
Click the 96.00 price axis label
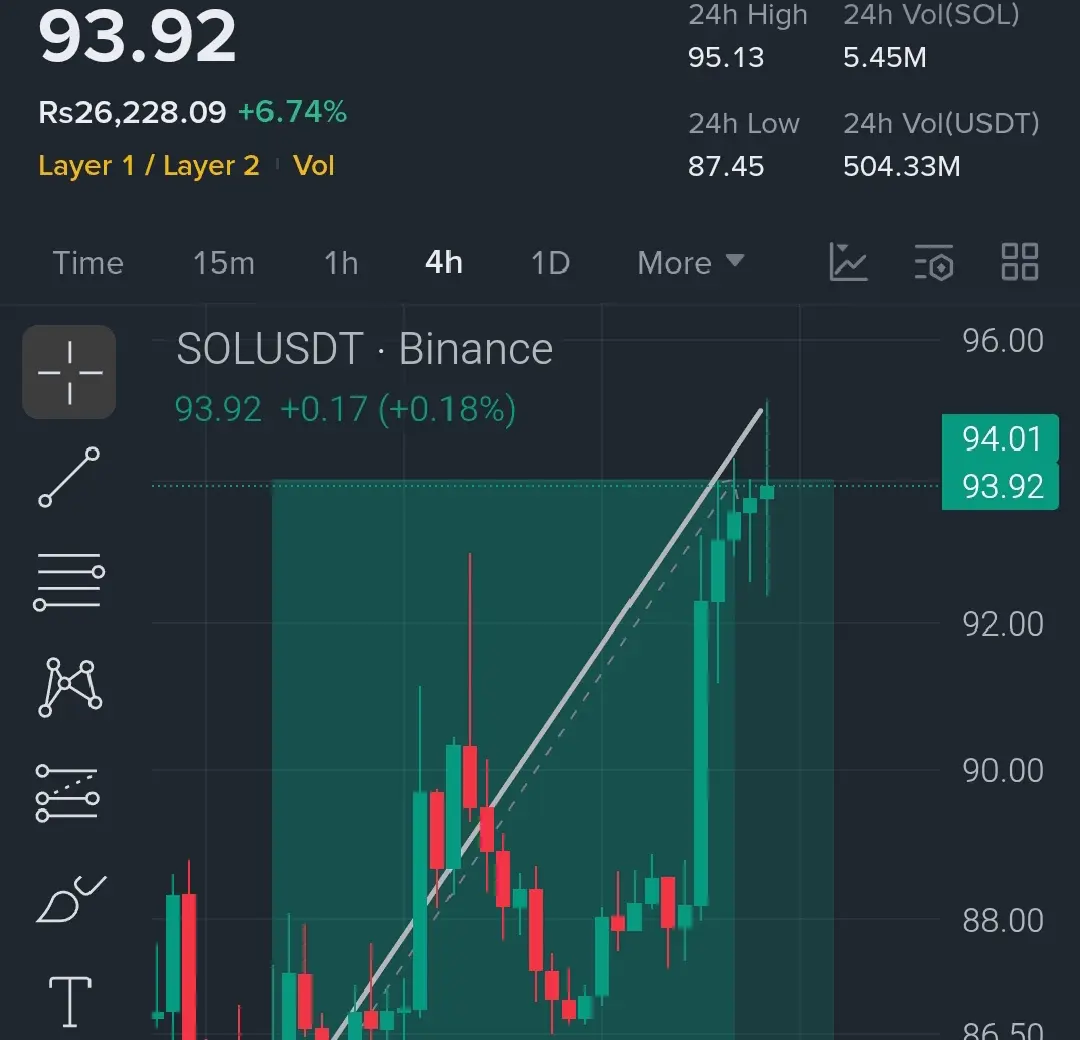[x=1002, y=341]
